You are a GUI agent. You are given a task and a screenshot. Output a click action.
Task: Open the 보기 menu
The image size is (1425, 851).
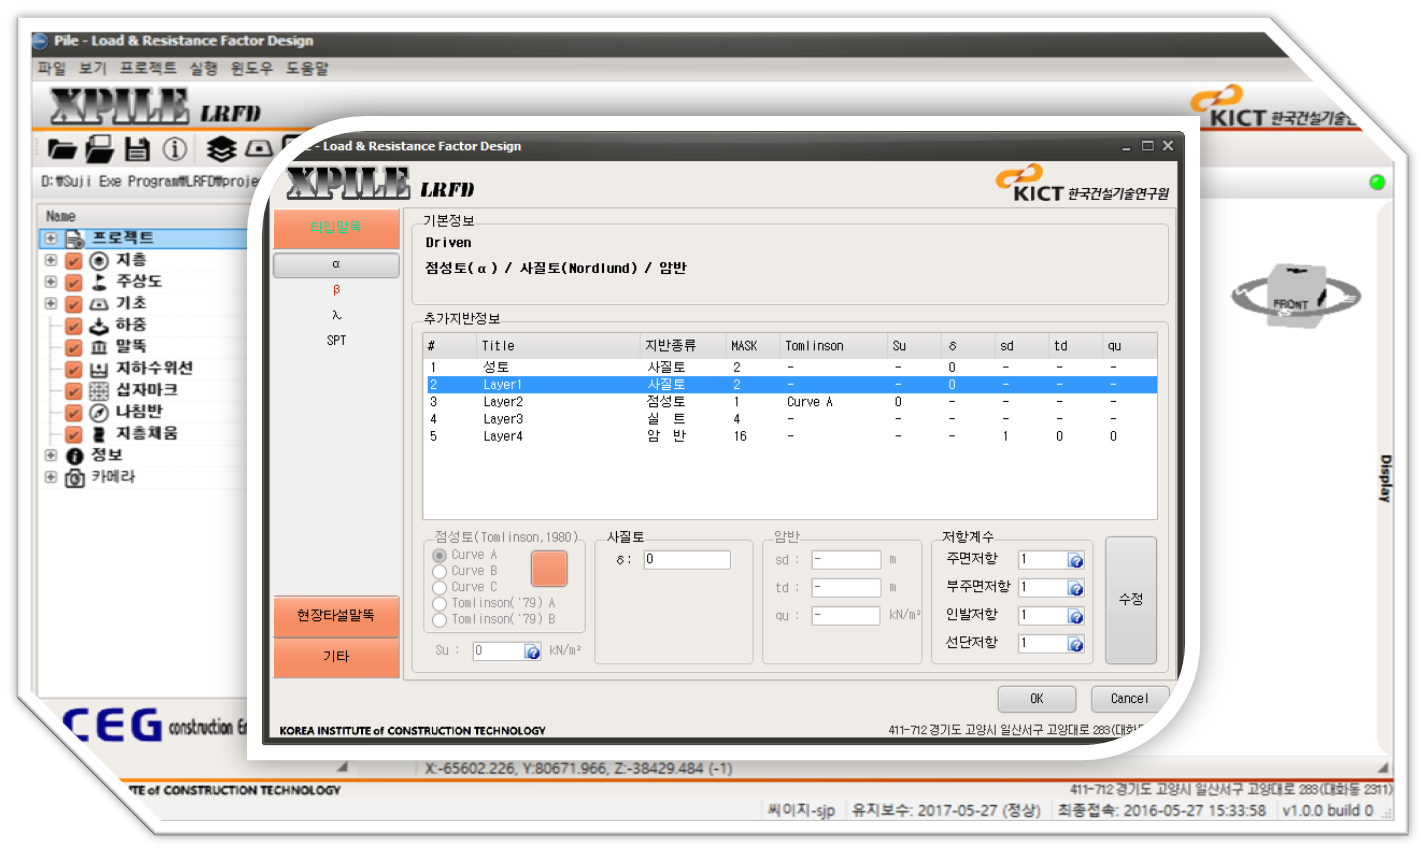[x=93, y=68]
